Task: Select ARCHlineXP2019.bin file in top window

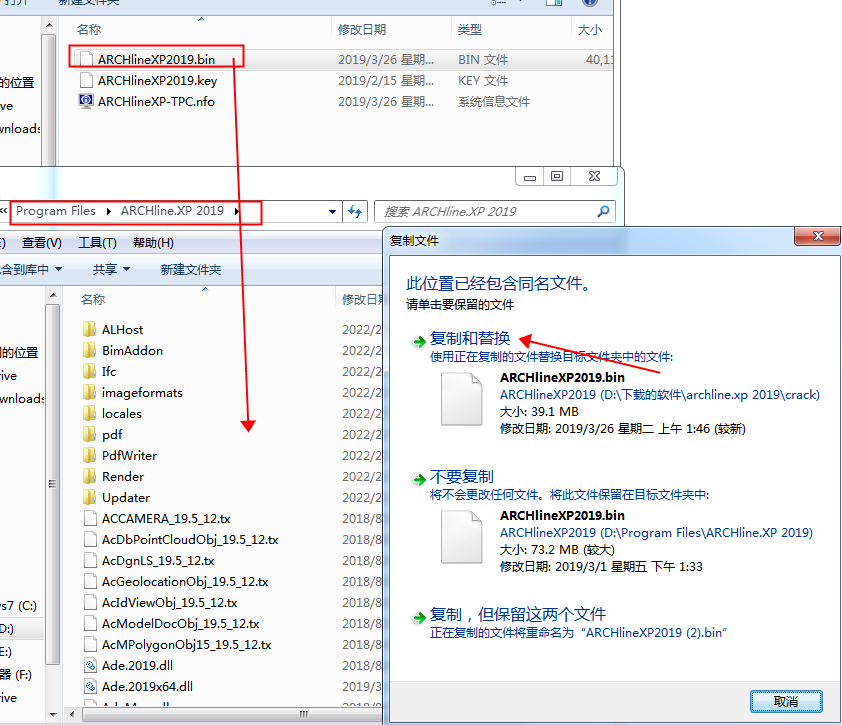Action: pyautogui.click(x=156, y=60)
